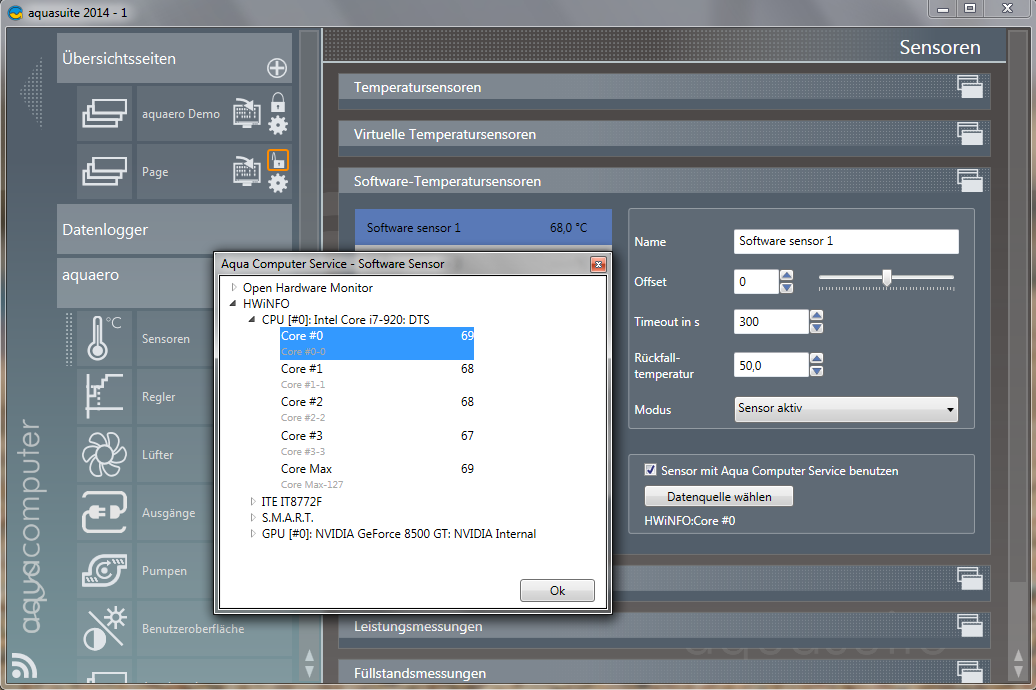Open the Modus dropdown showing Sensor aktiv
The image size is (1036, 690).
pos(846,409)
